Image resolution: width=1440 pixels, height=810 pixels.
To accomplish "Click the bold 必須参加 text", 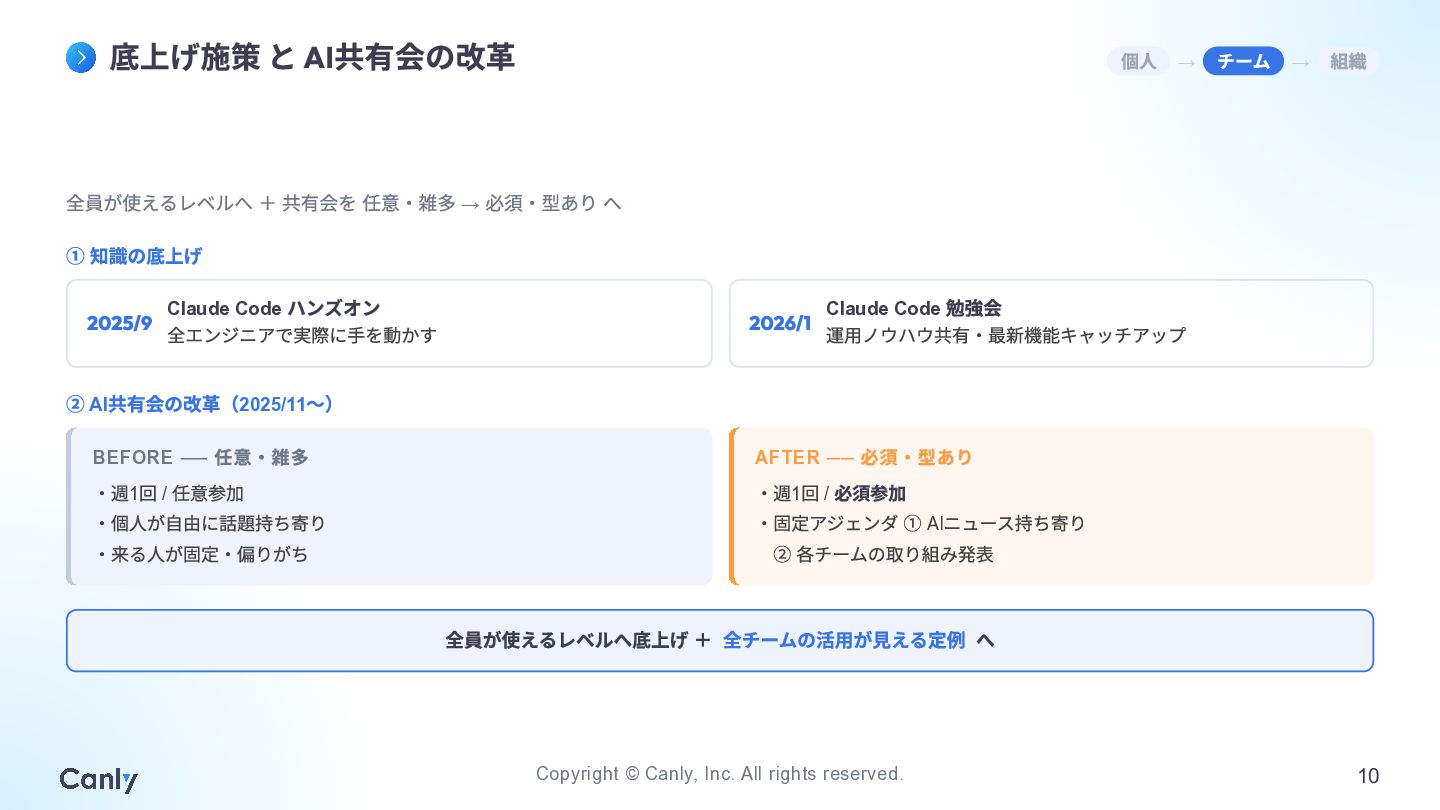I will click(870, 493).
